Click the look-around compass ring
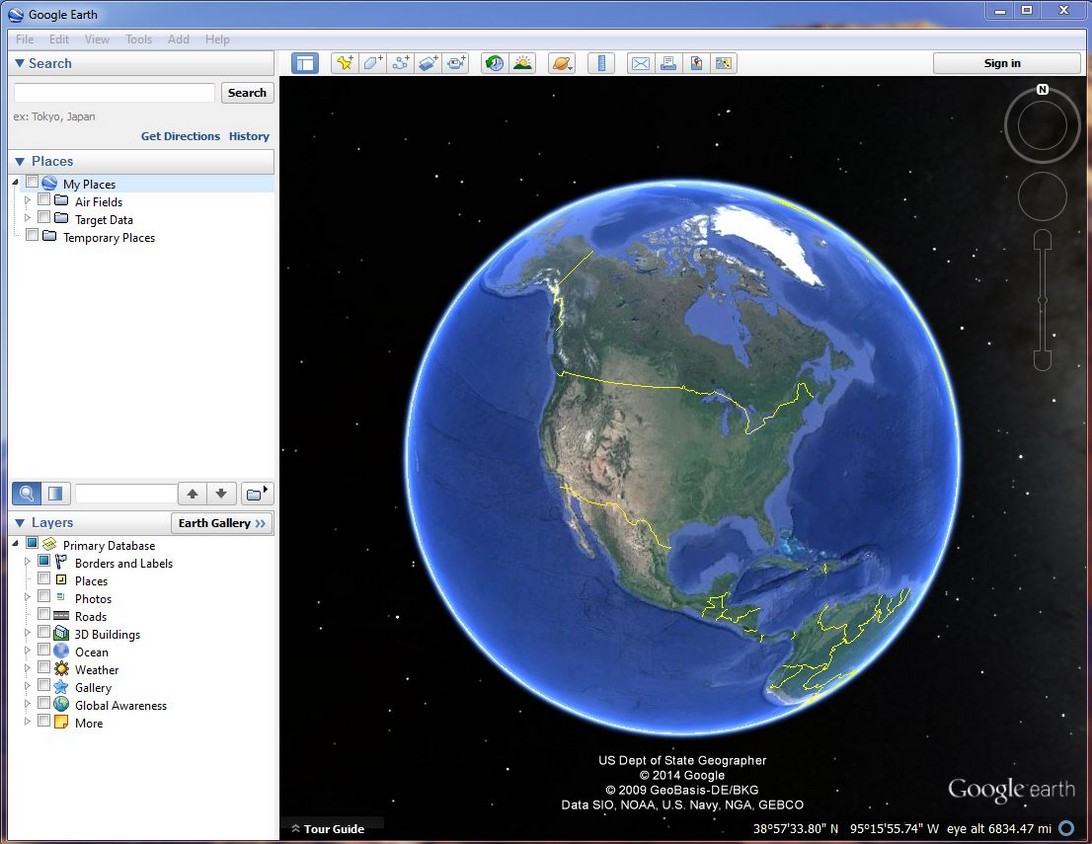This screenshot has height=844, width=1092. point(1042,125)
